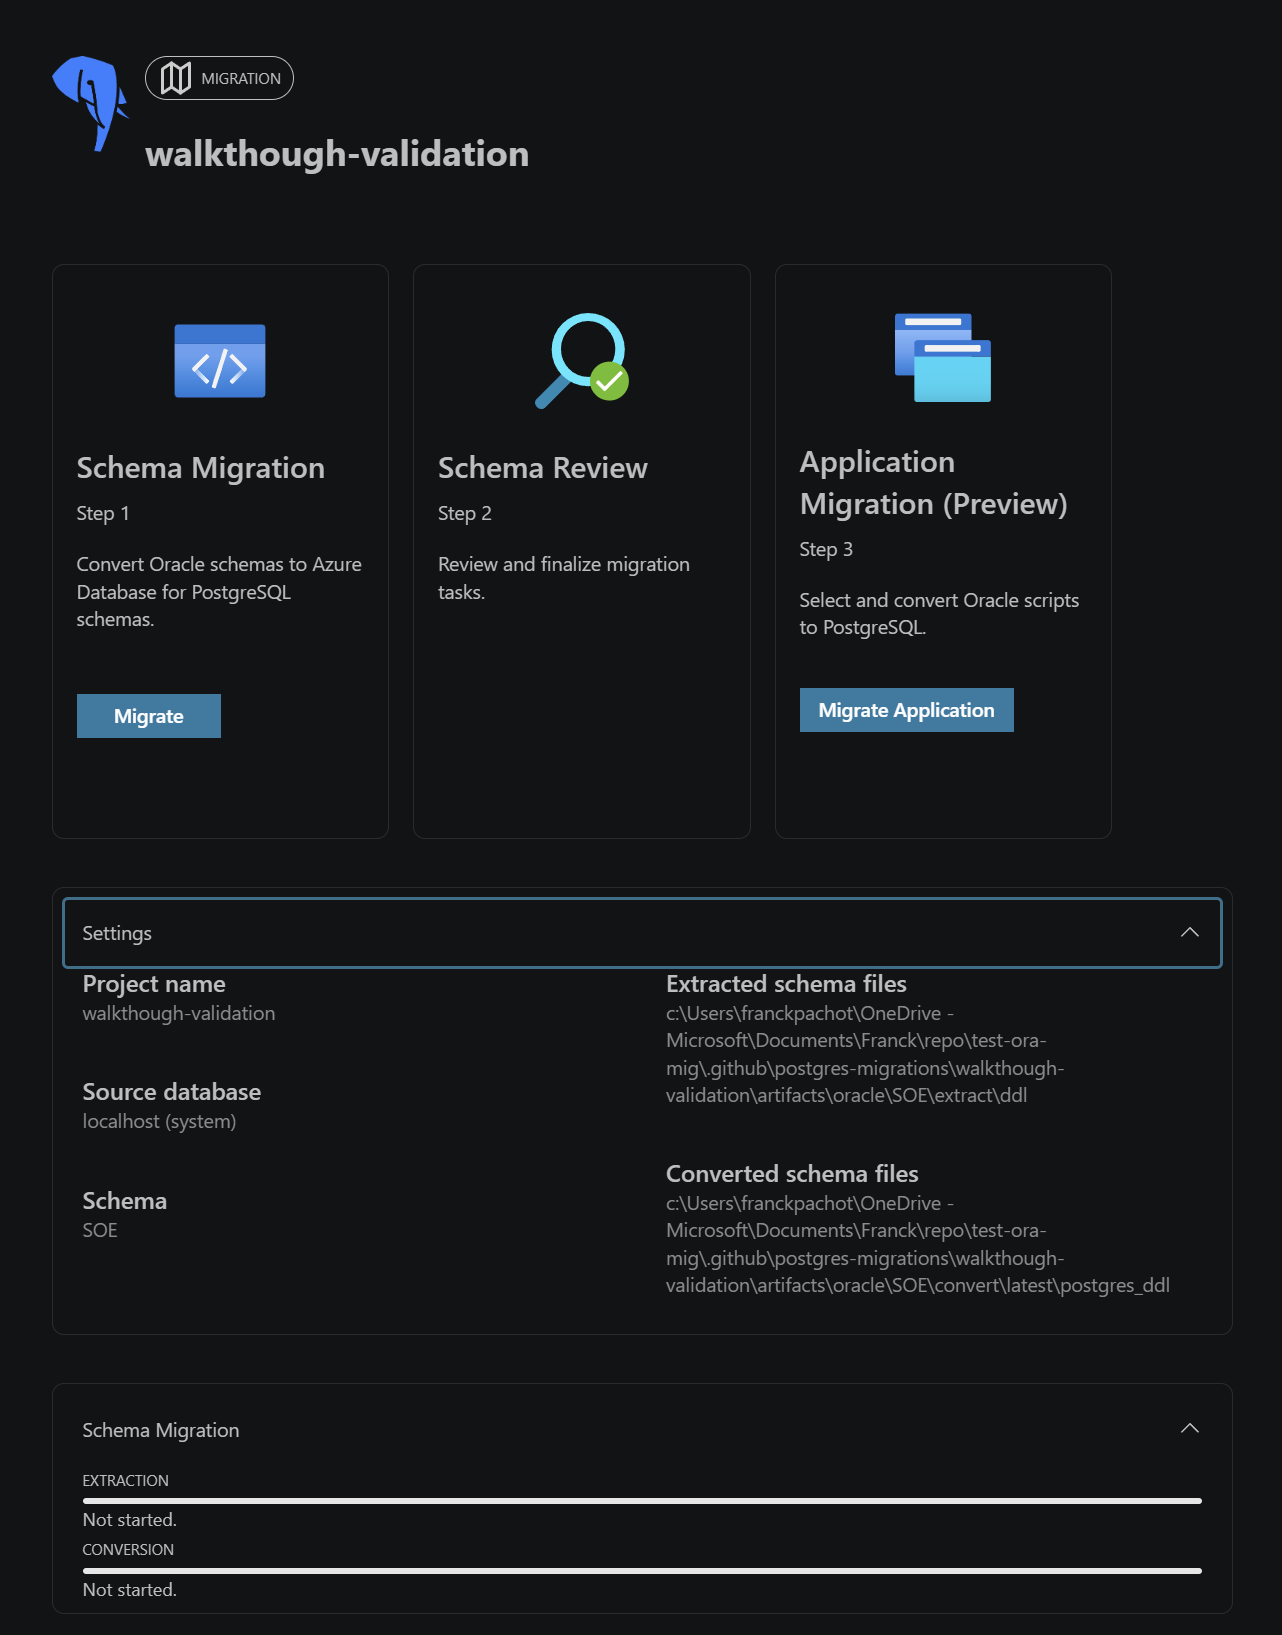Click the Schema label in Settings
This screenshot has height=1635, width=1282.
point(125,1201)
